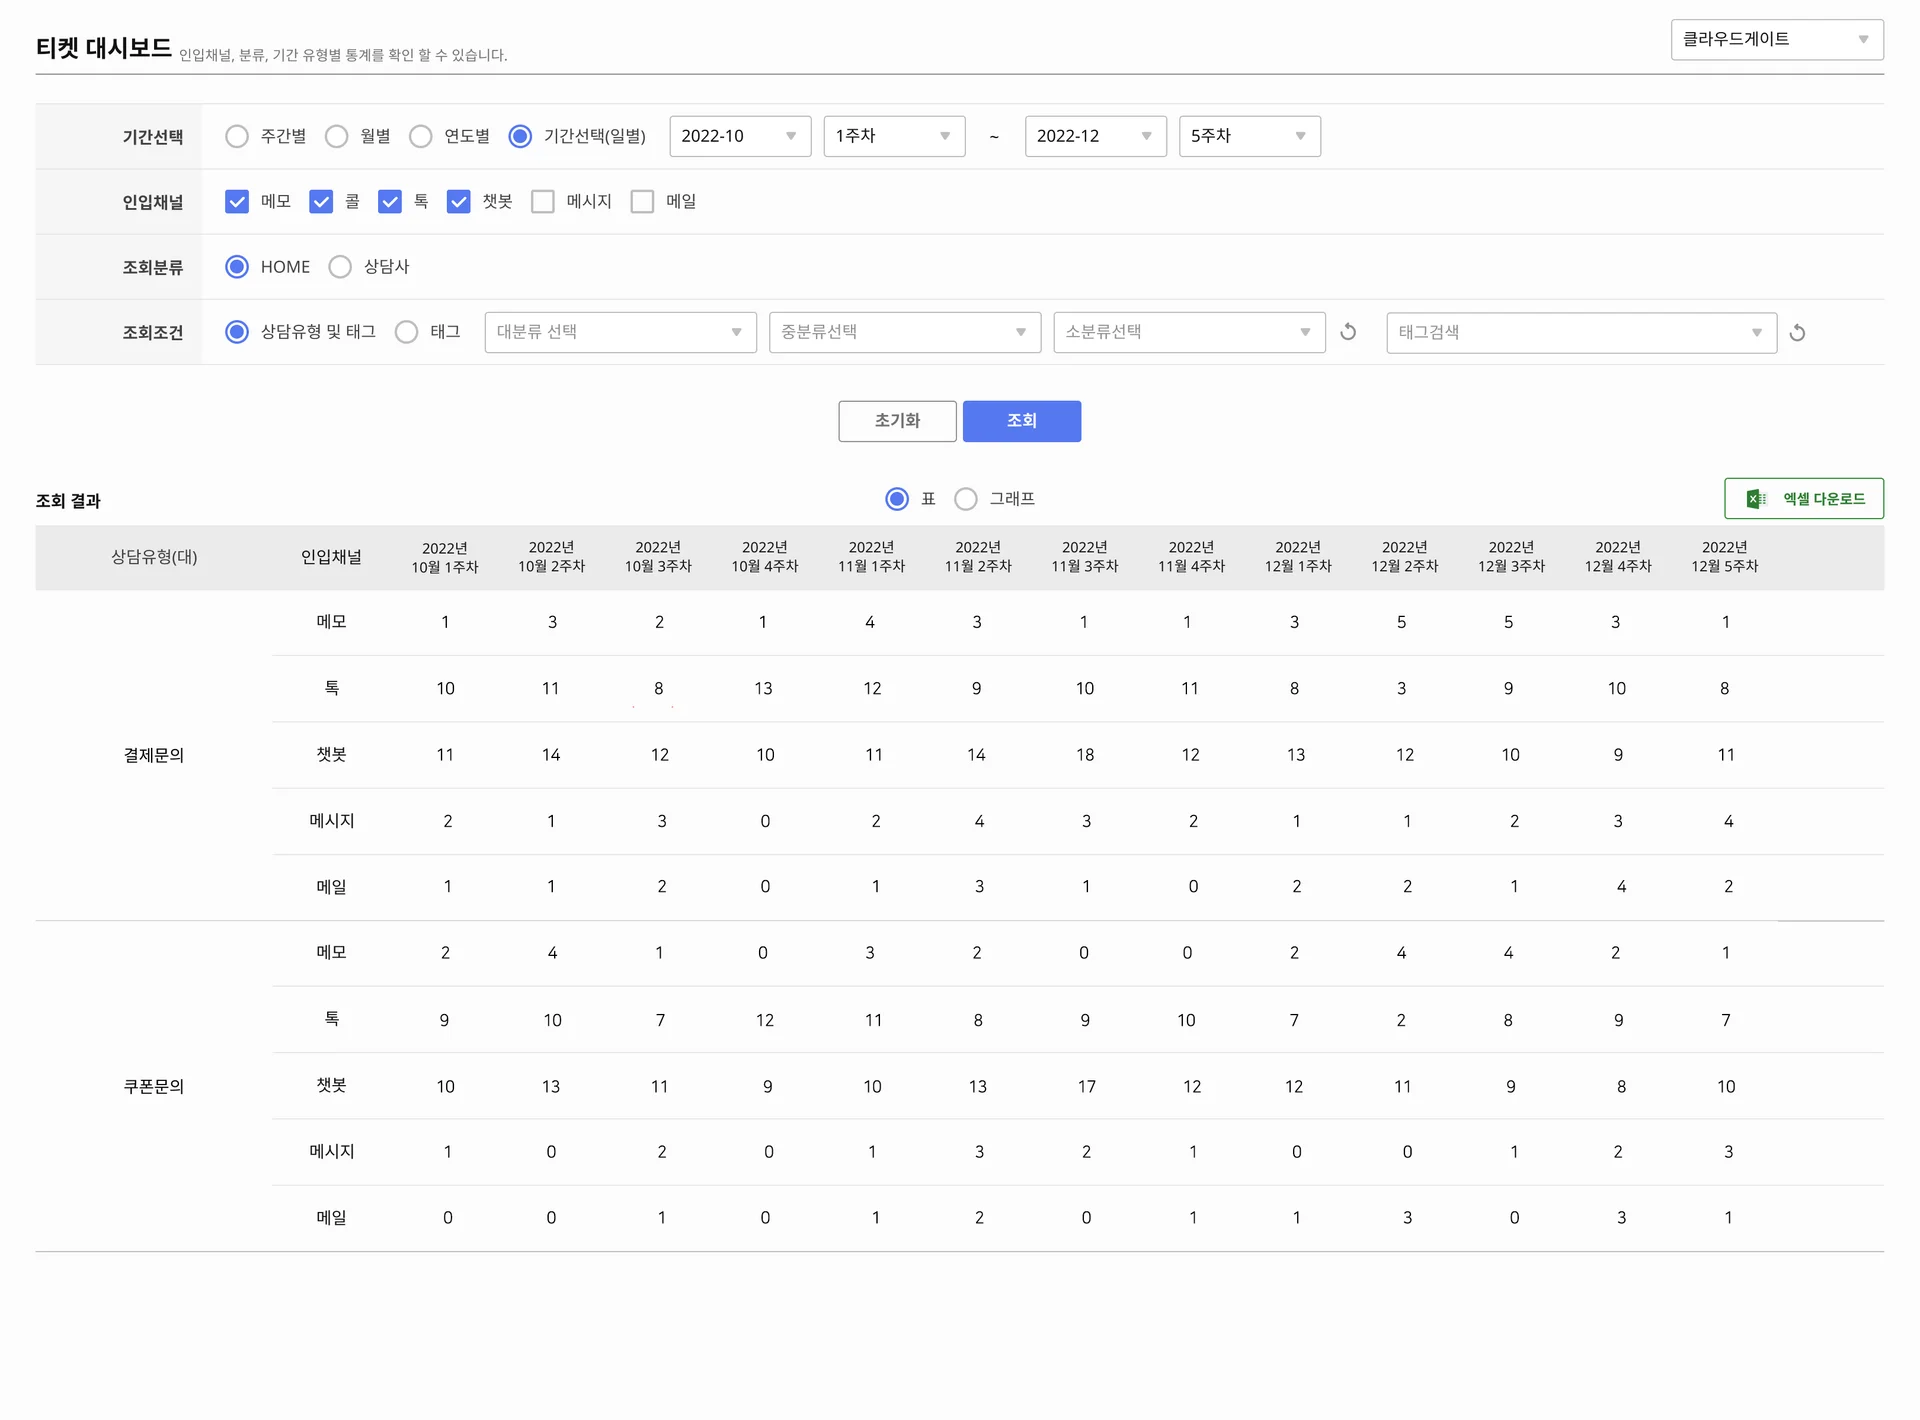Click the reset icon beside 태그검색
The height and width of the screenshot is (1420, 1920).
[1797, 333]
